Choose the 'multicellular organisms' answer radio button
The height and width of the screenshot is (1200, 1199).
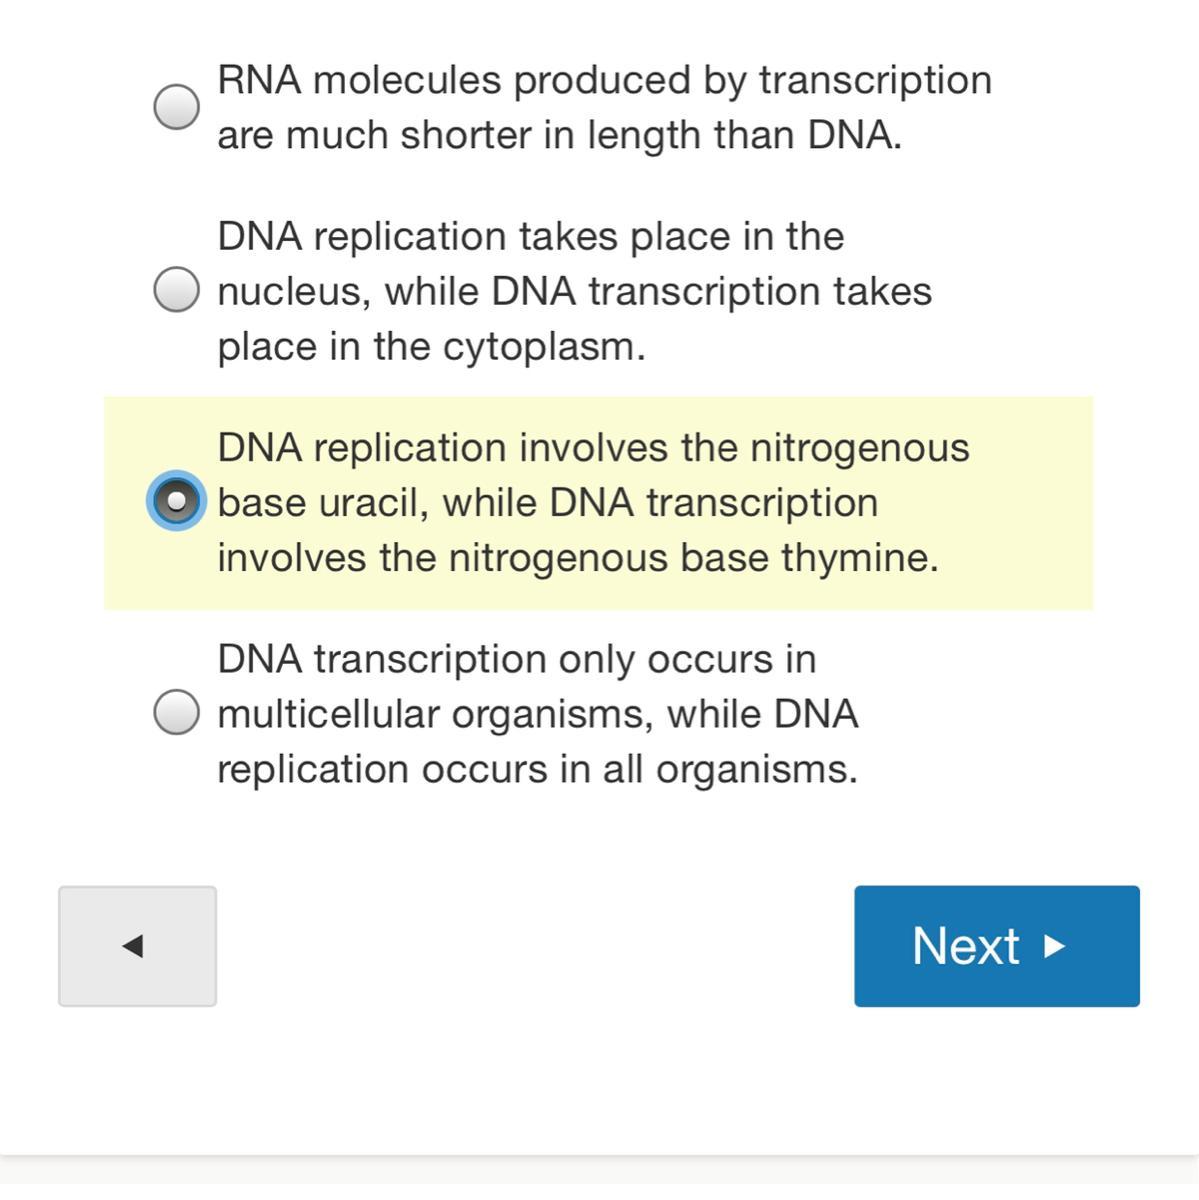[177, 713]
